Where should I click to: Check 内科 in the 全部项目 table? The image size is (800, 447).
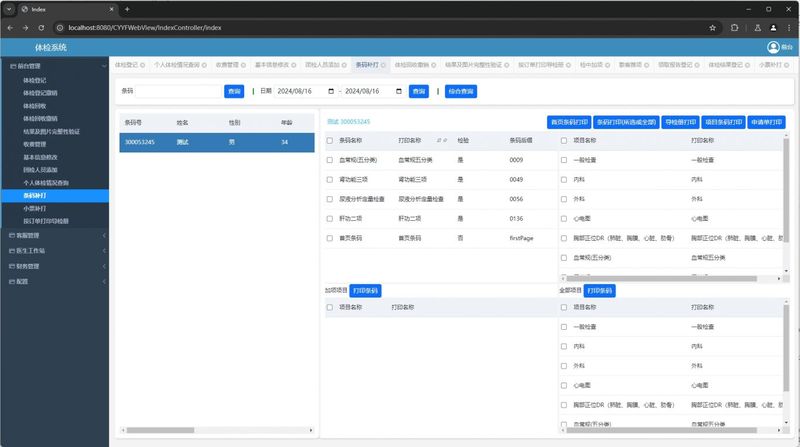click(564, 346)
